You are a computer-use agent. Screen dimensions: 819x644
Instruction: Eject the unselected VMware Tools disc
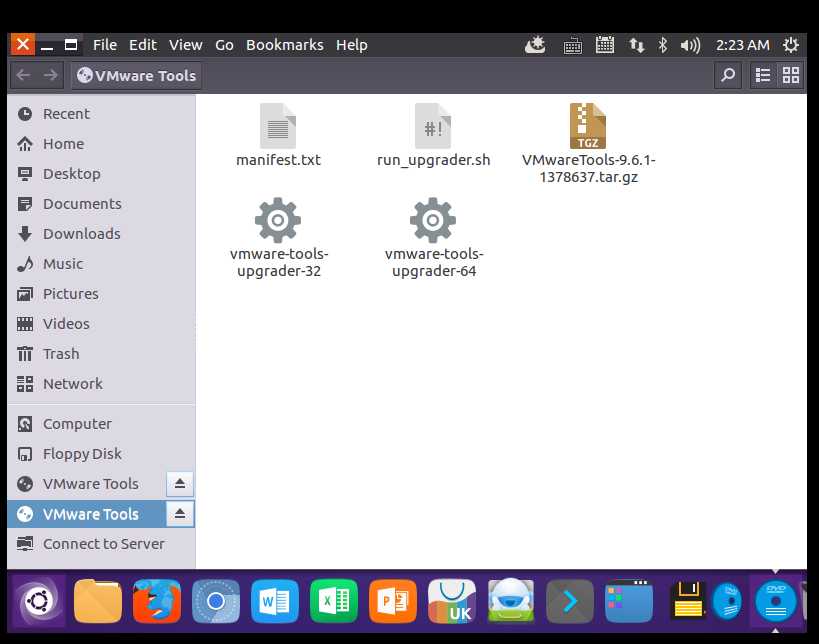point(180,484)
